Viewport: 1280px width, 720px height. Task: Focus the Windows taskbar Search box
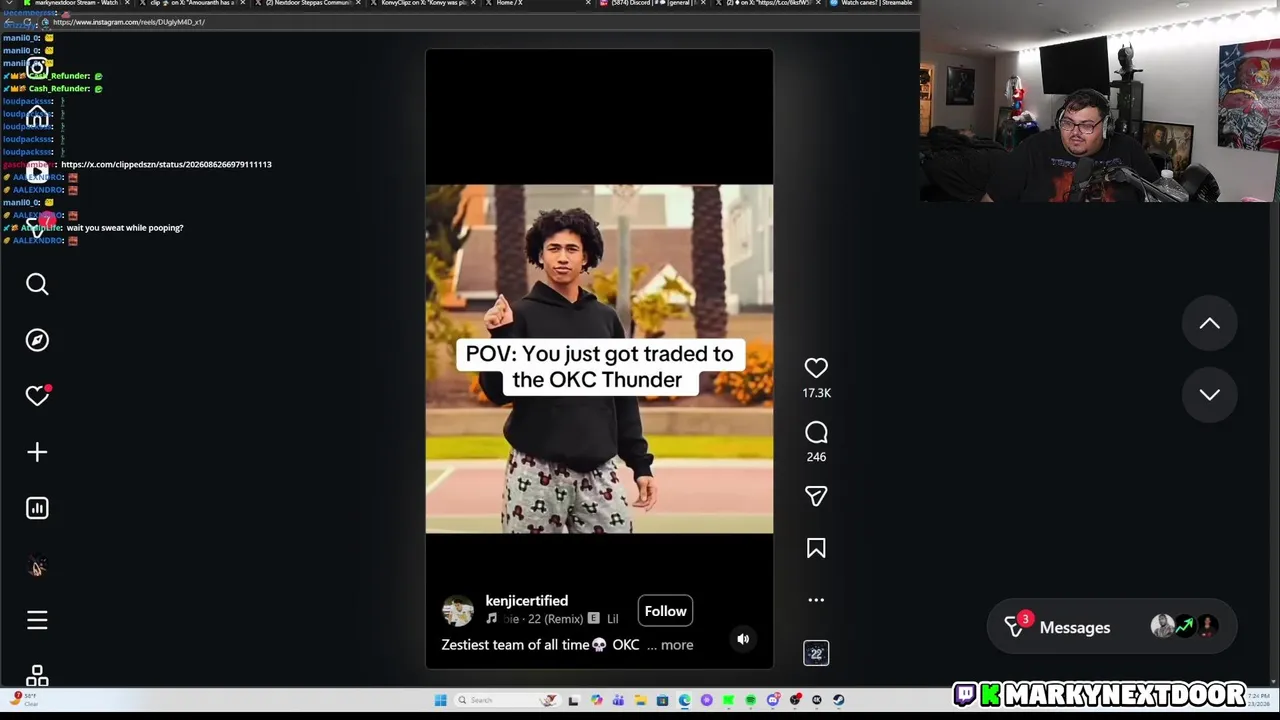[x=508, y=700]
